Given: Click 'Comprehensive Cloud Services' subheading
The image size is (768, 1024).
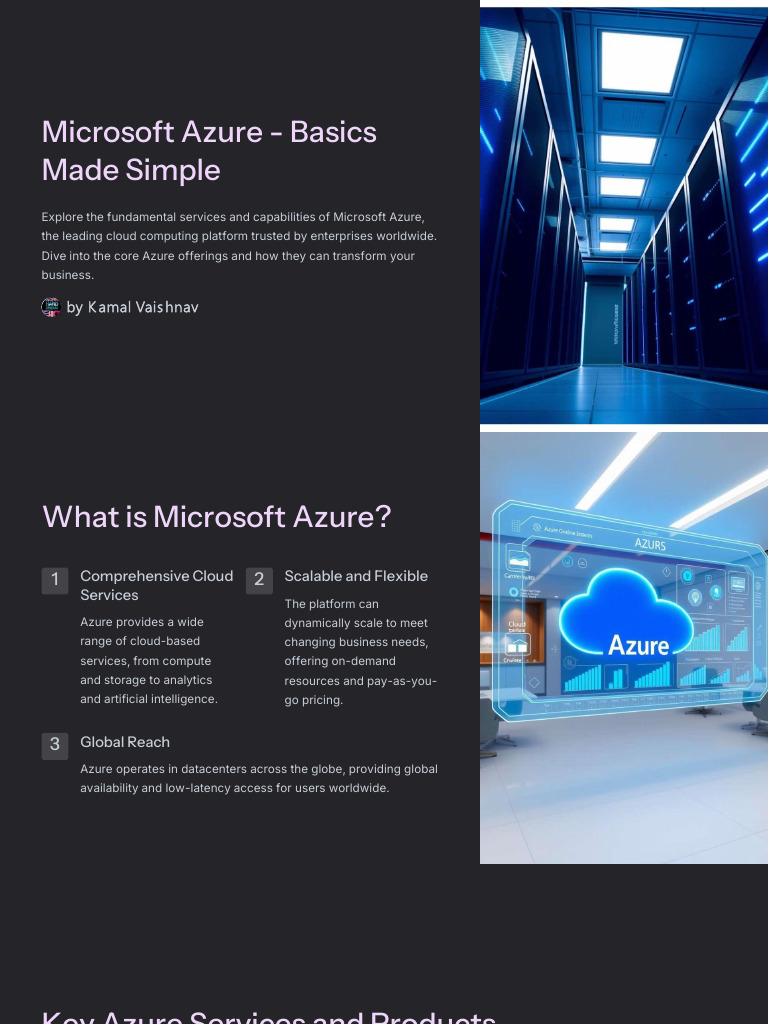Looking at the screenshot, I should point(157,586).
